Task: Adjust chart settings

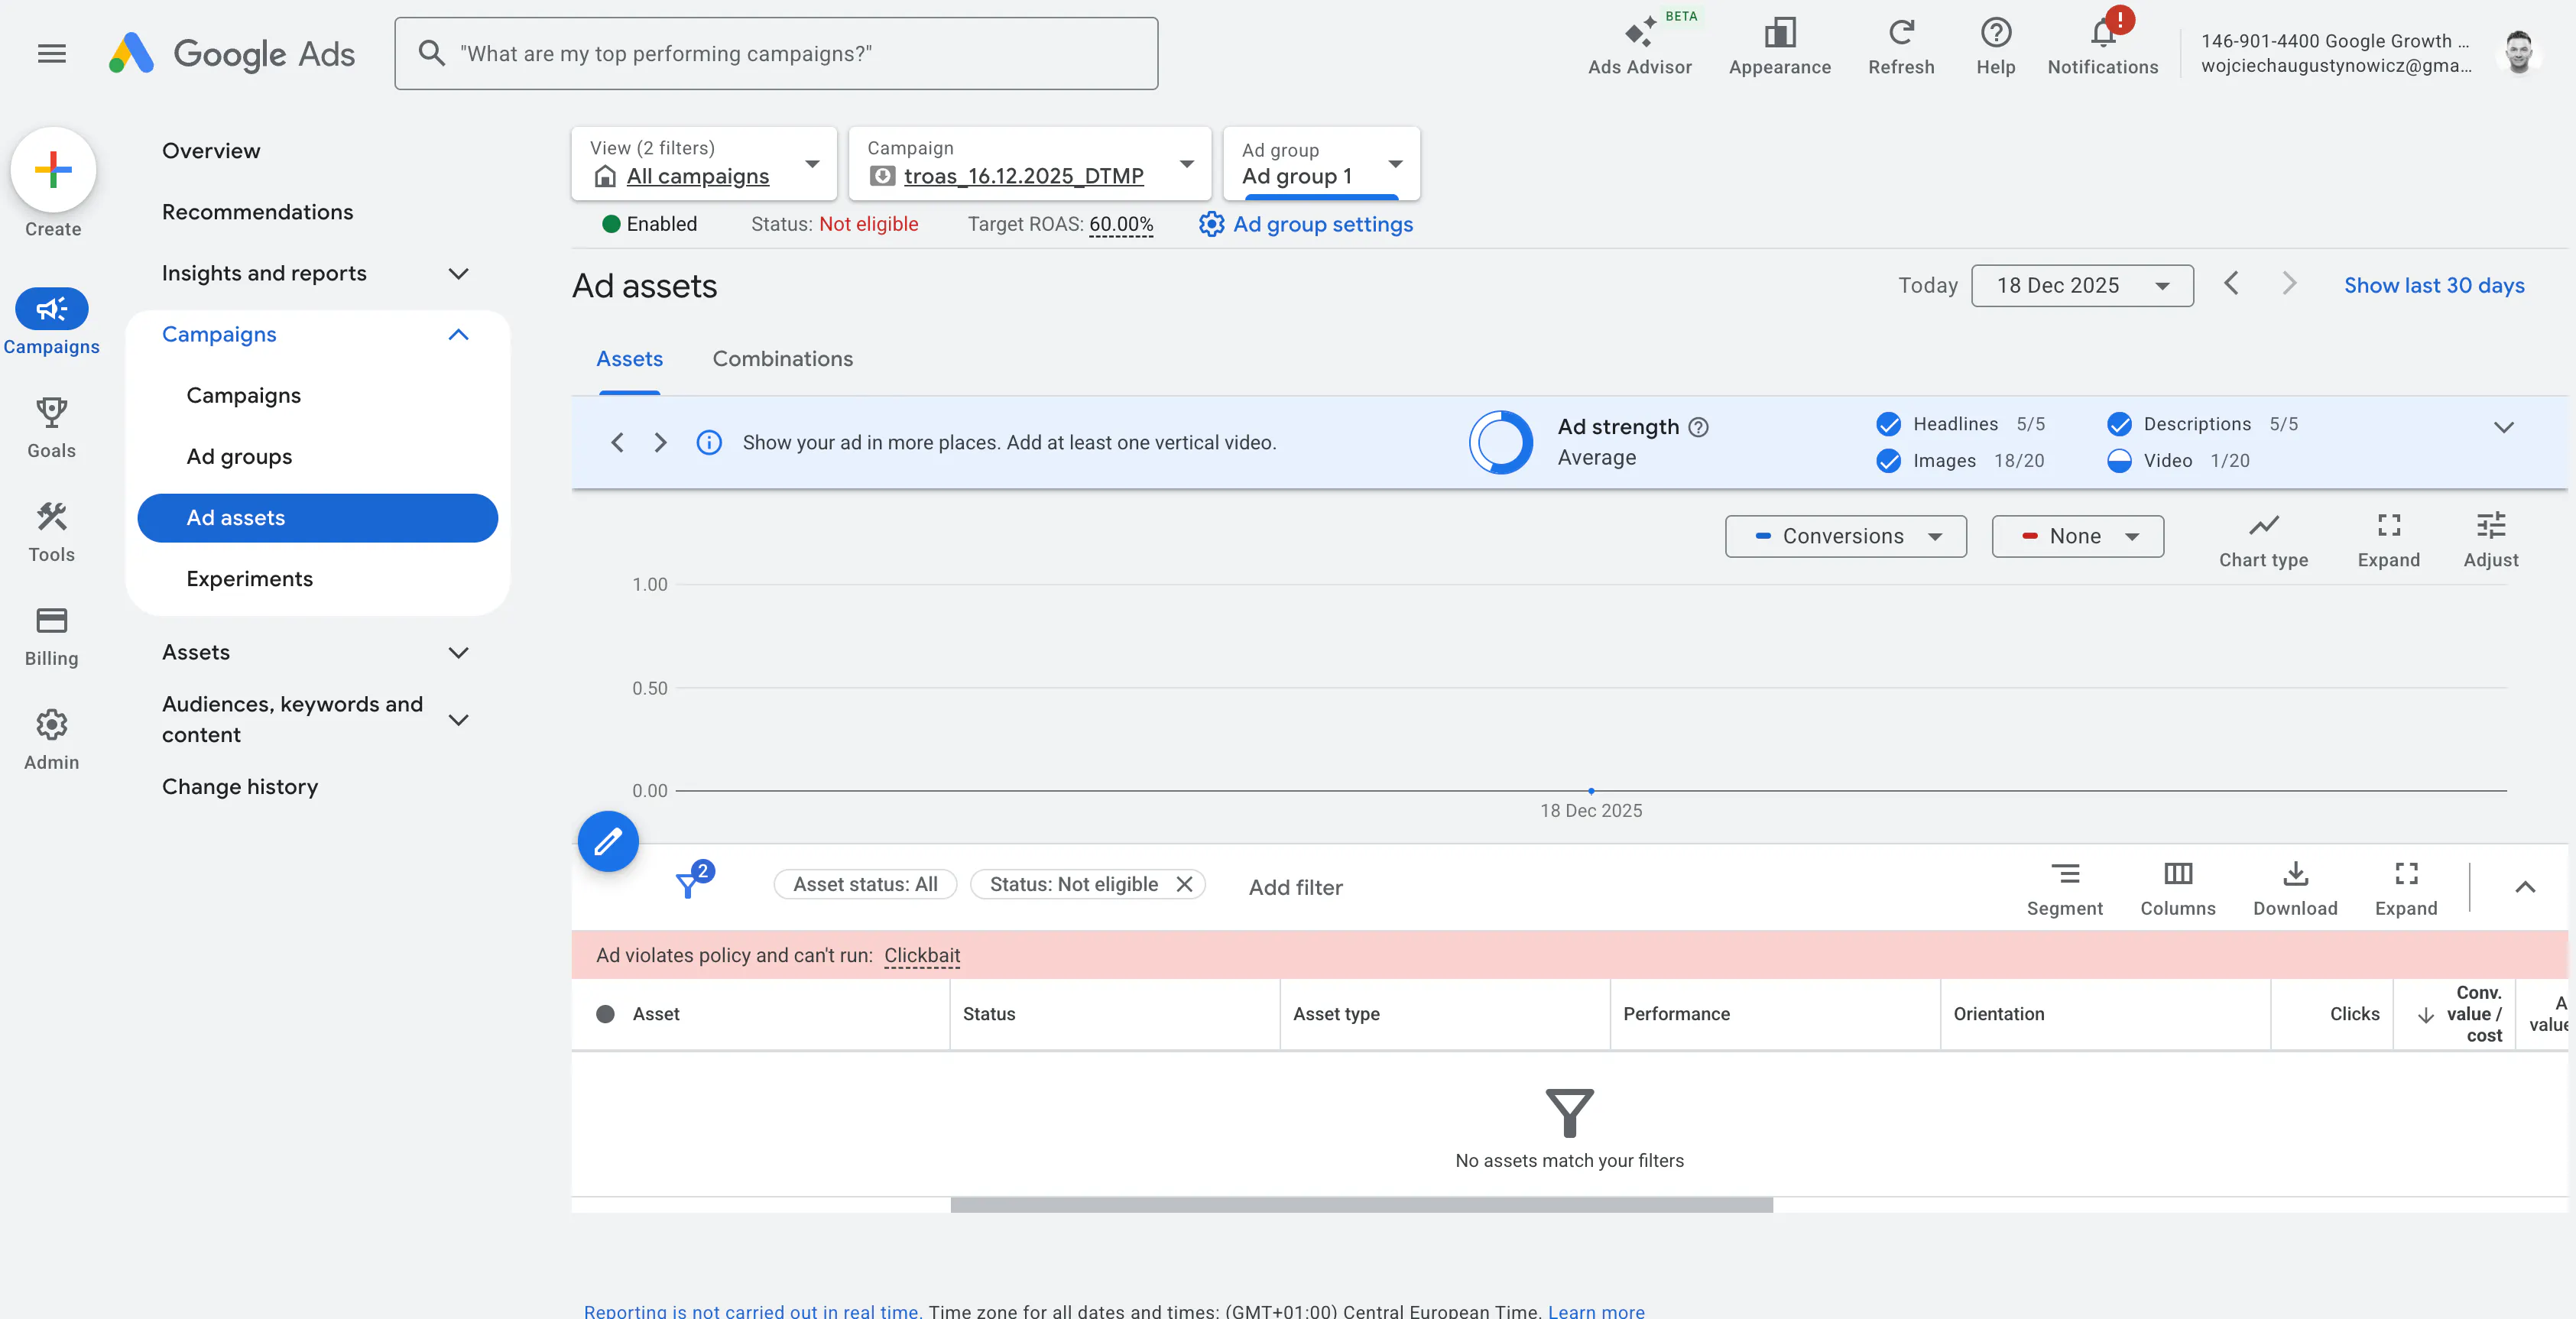Action: pos(2490,540)
